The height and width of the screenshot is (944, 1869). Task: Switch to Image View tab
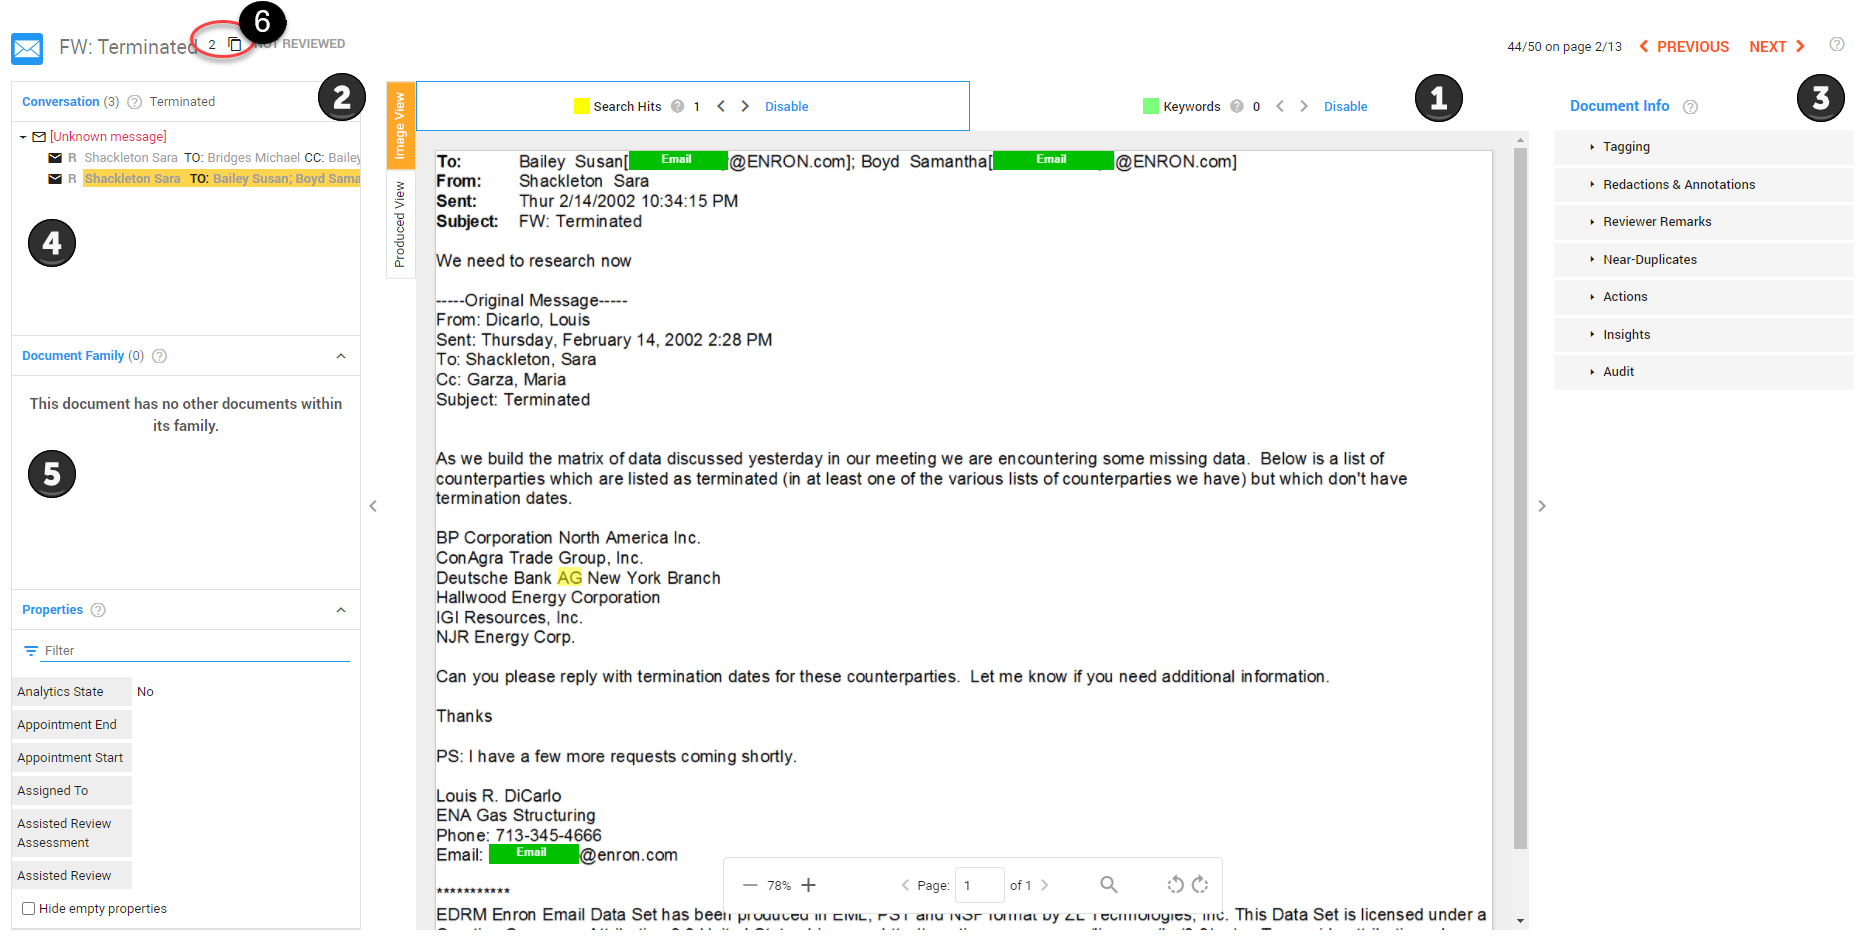pos(400,125)
